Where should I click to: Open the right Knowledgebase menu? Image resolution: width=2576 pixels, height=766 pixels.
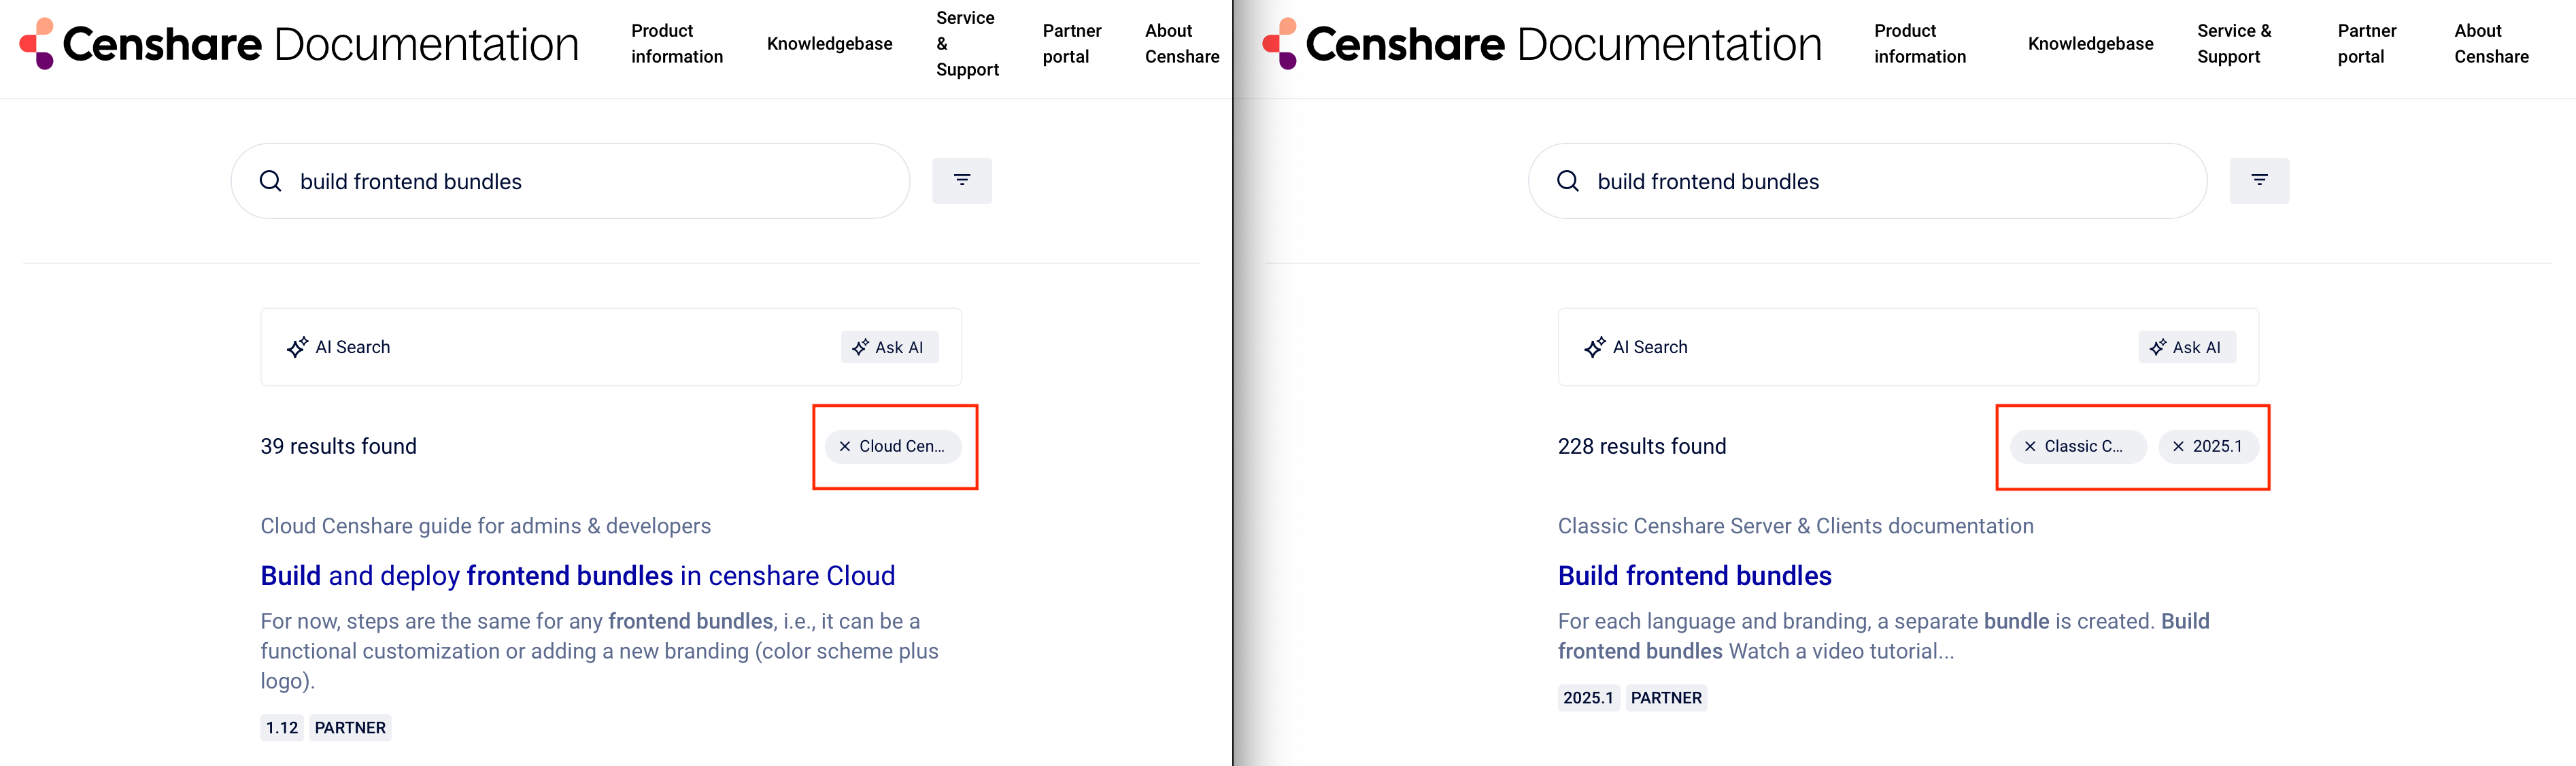click(2090, 44)
